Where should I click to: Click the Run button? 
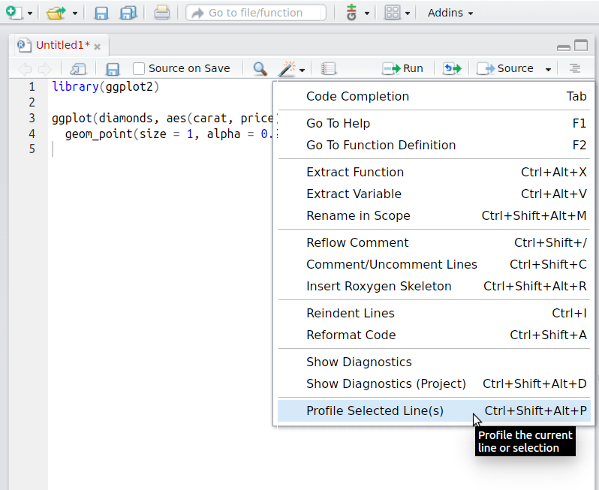[x=403, y=69]
